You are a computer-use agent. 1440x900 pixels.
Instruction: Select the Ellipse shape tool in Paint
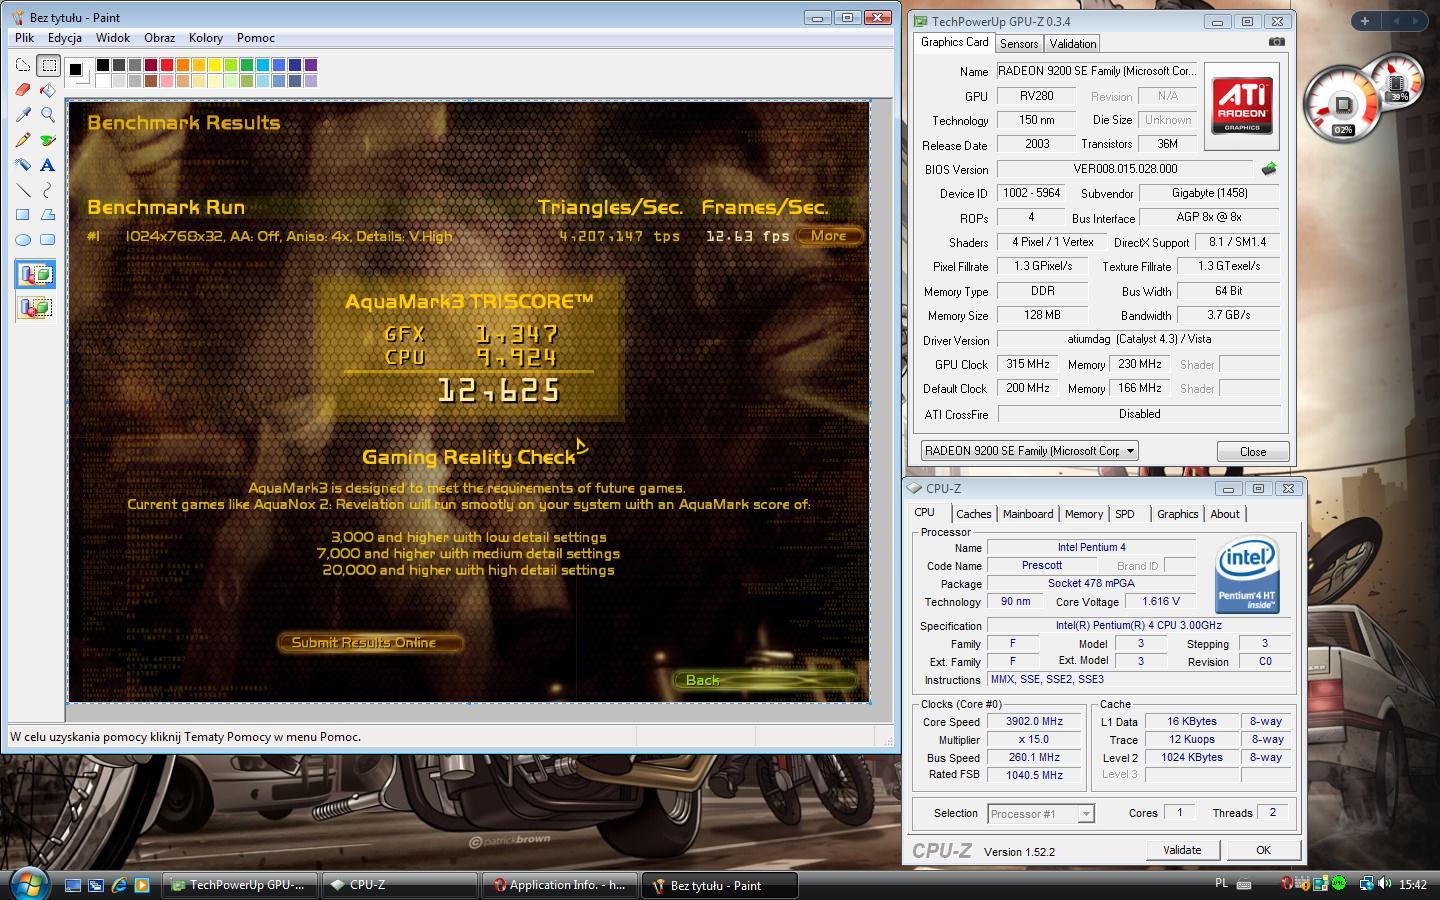pos(23,240)
